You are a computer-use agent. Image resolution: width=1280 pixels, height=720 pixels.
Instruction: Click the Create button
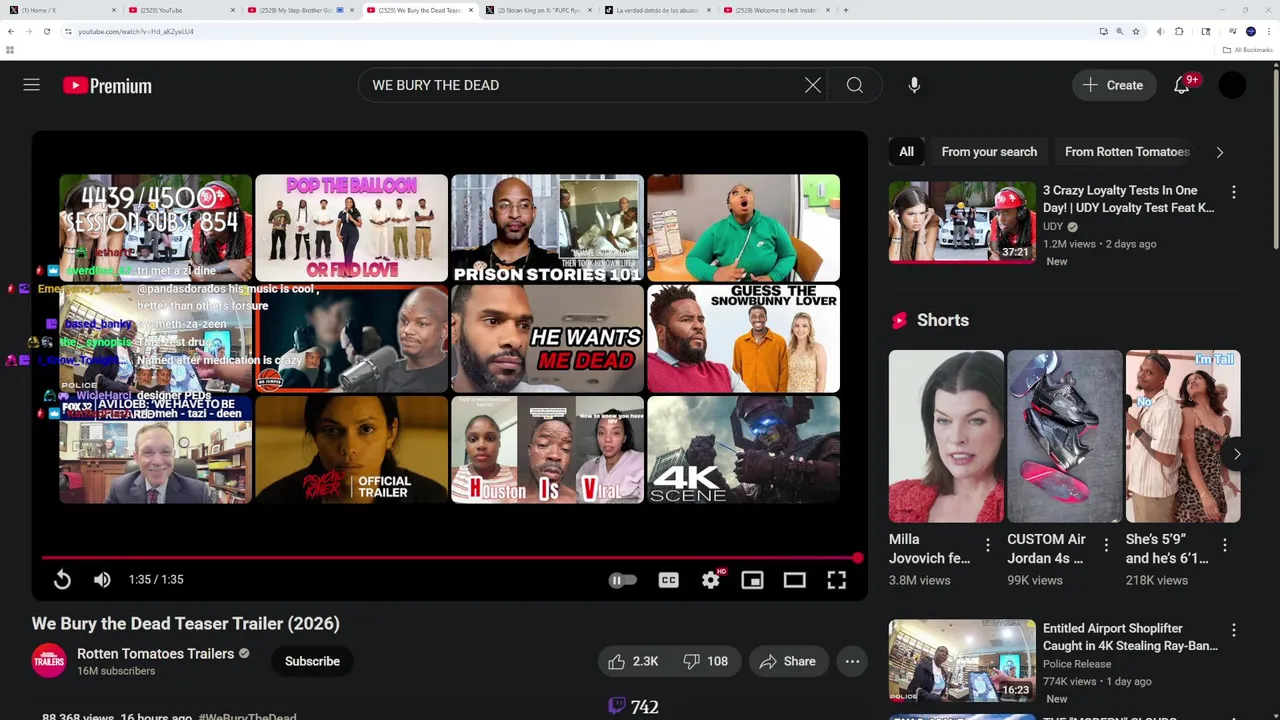coord(1112,85)
